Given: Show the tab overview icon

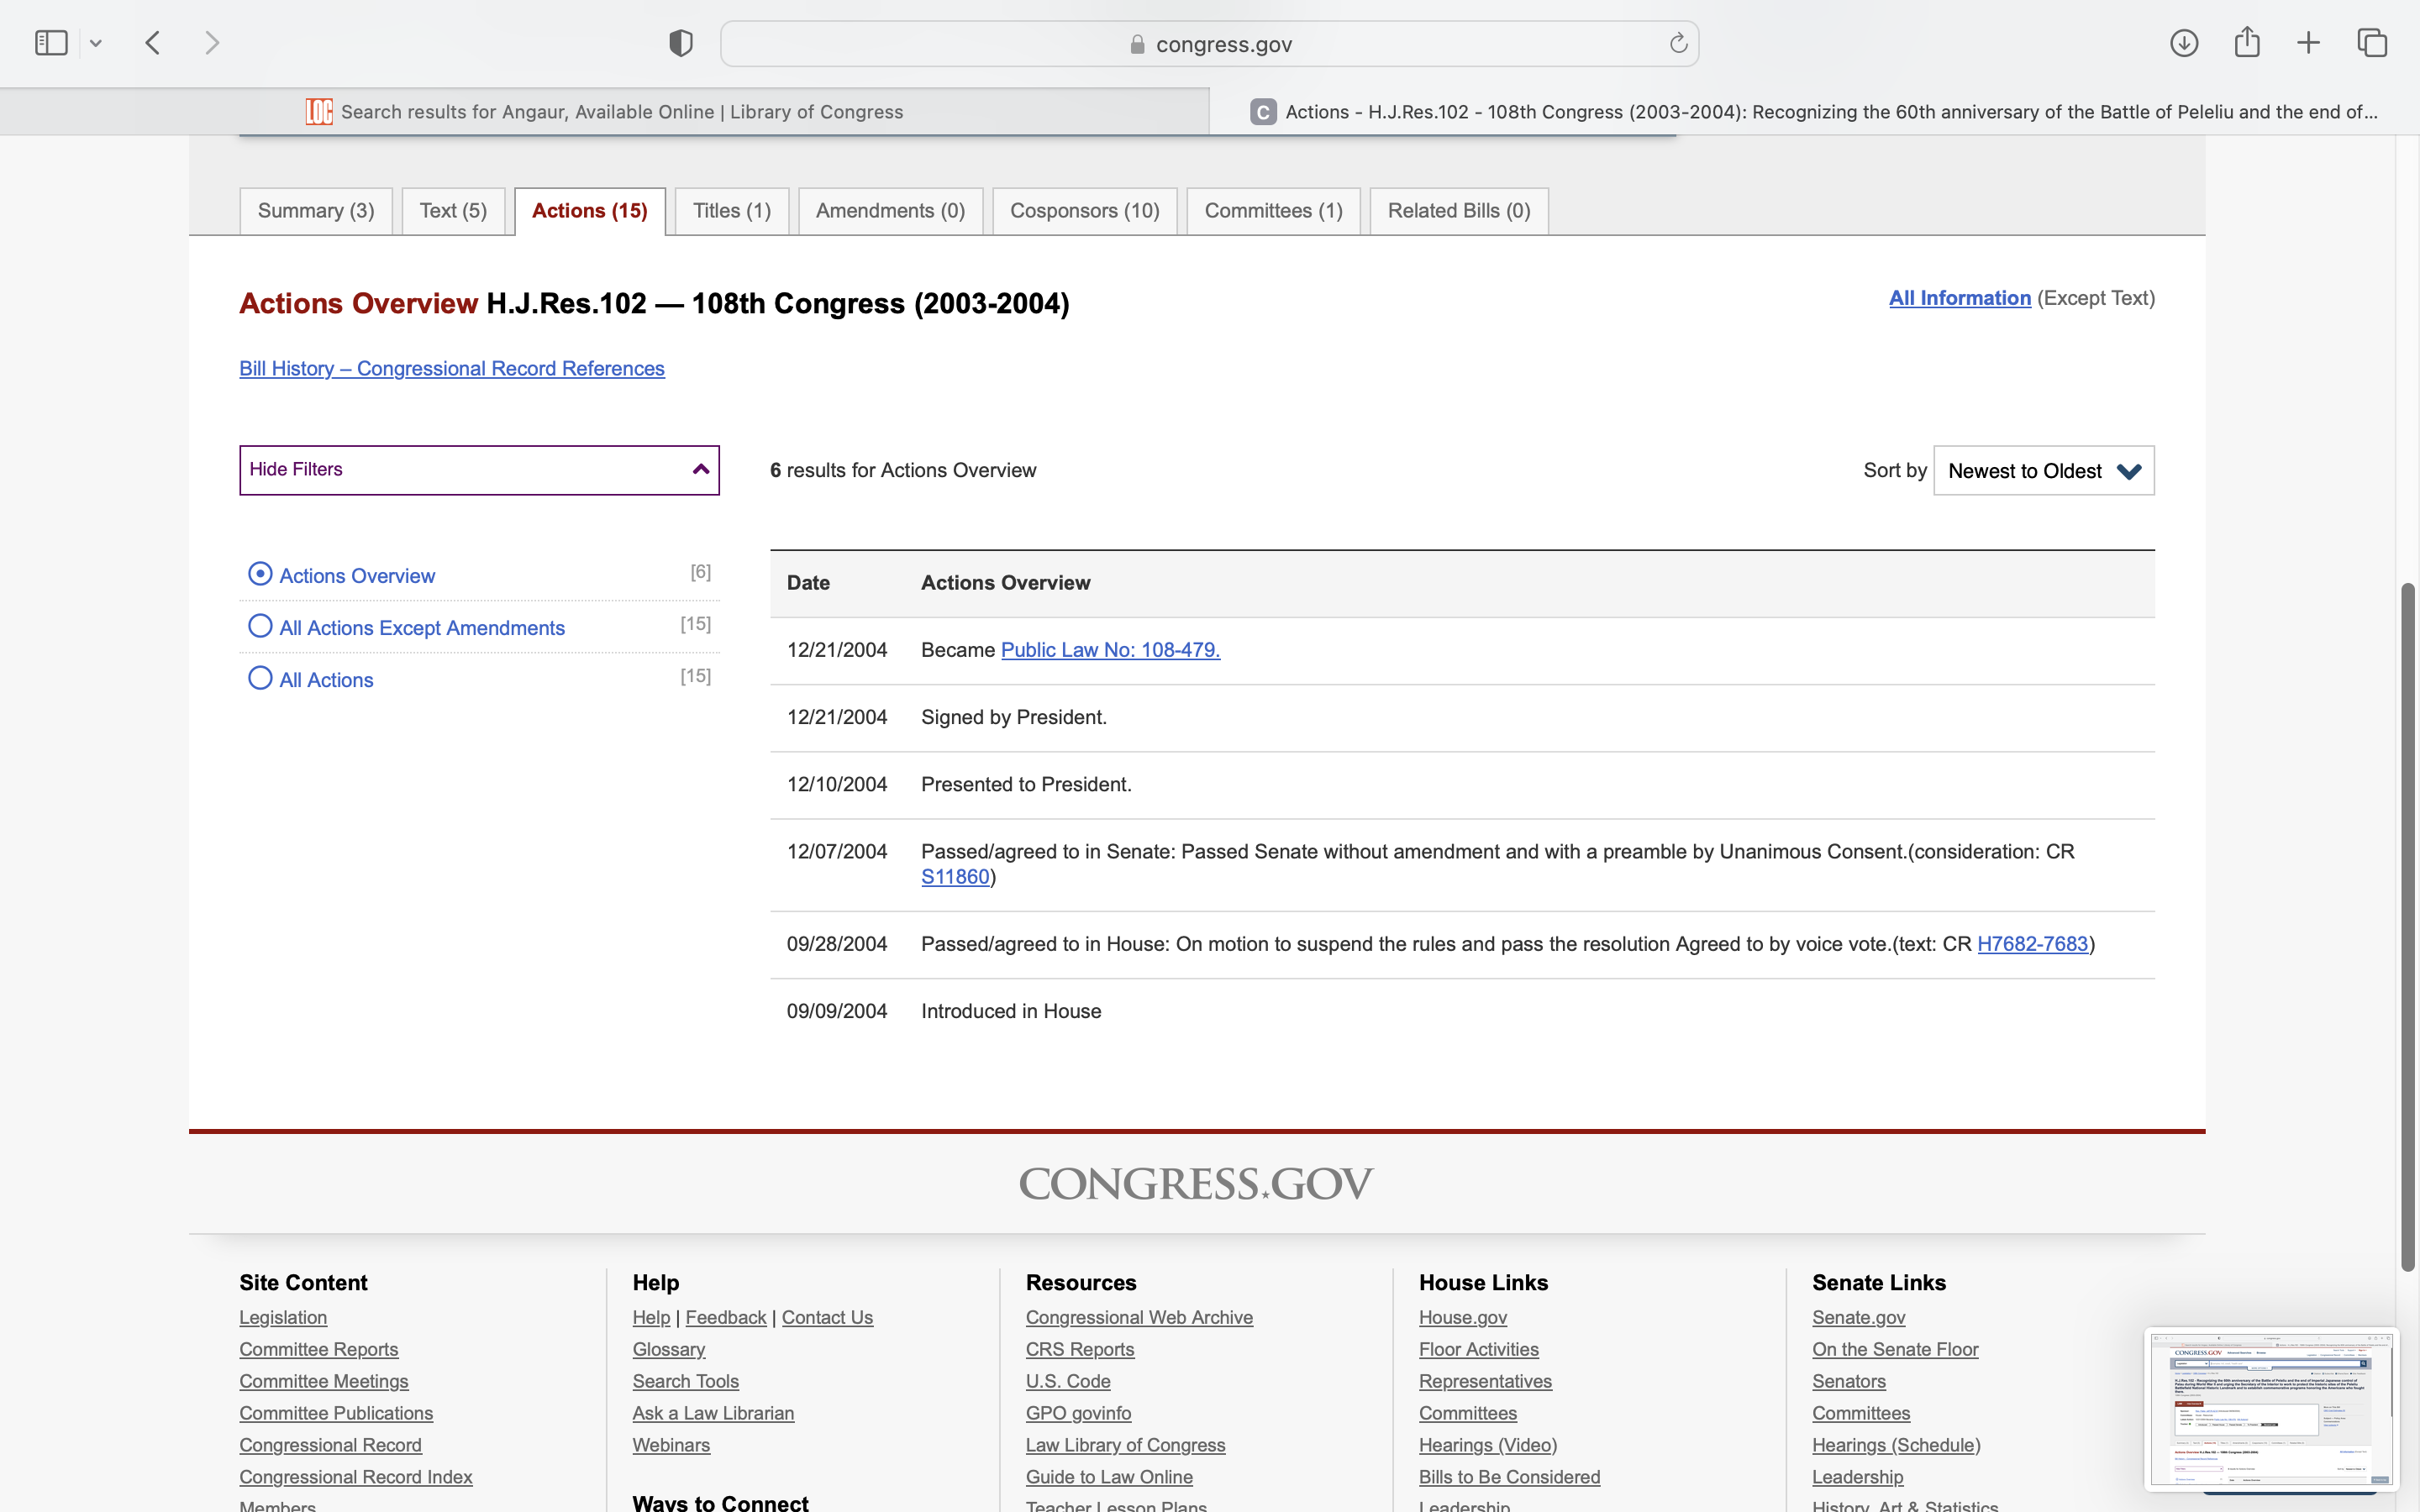Looking at the screenshot, I should coord(2372,43).
